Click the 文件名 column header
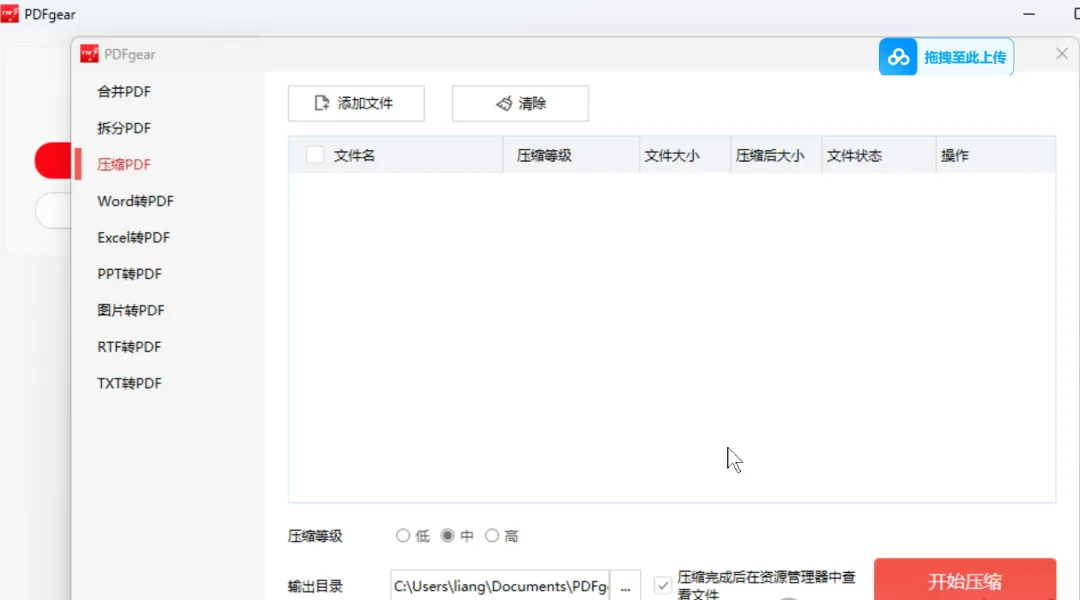1080x600 pixels. tap(355, 156)
